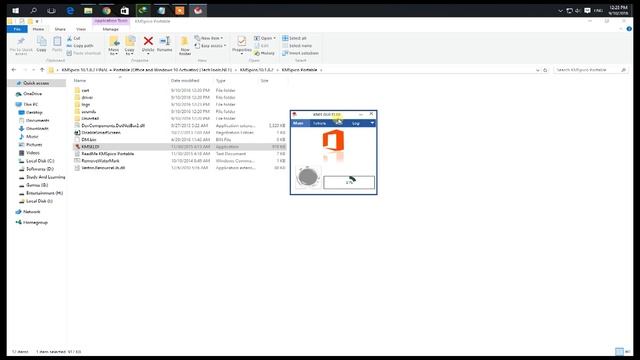The width and height of the screenshot is (640, 360).
Task: Select the sounds folder
Action: [89, 111]
